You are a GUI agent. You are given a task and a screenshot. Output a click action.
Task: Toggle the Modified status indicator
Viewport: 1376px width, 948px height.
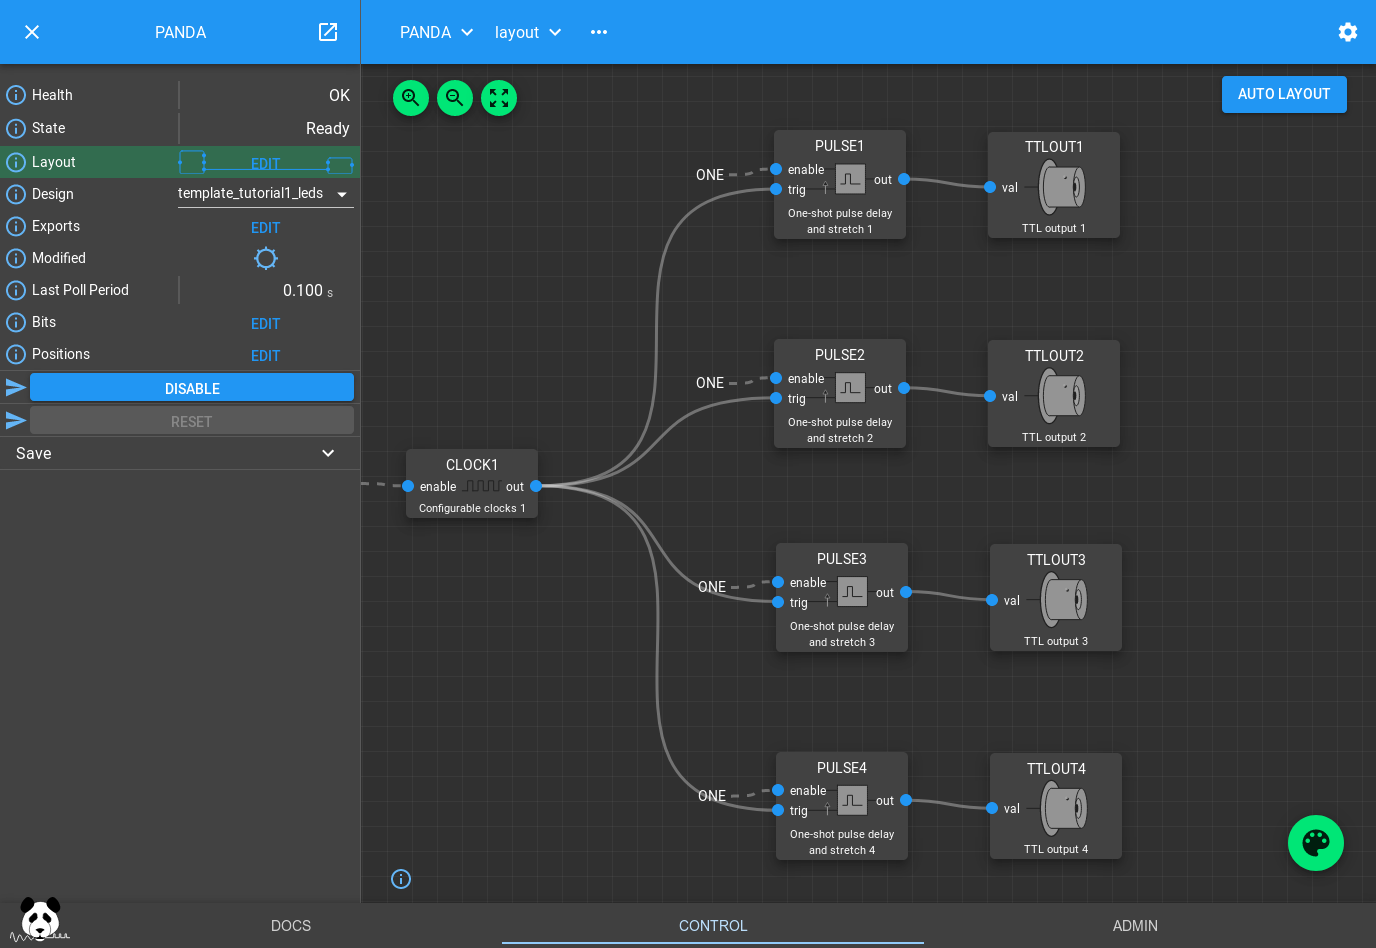[x=265, y=258]
